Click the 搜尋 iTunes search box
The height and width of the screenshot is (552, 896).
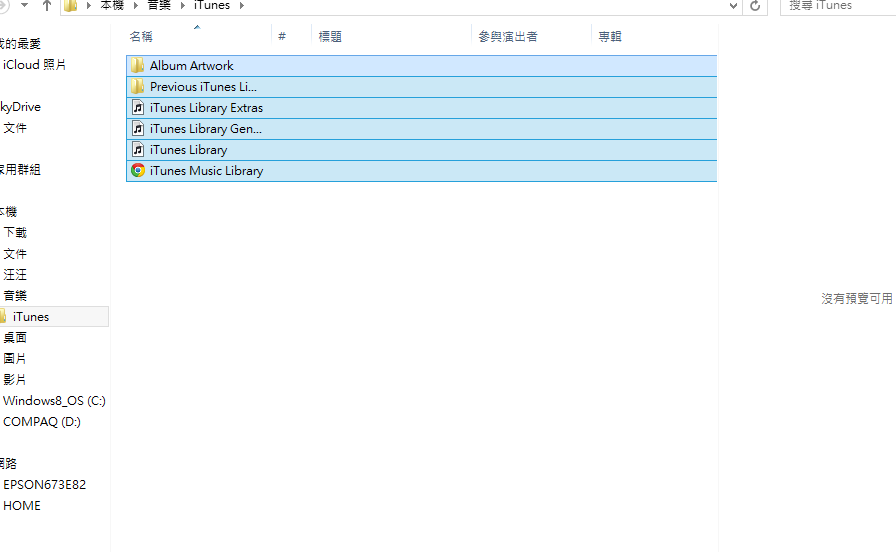tap(838, 6)
